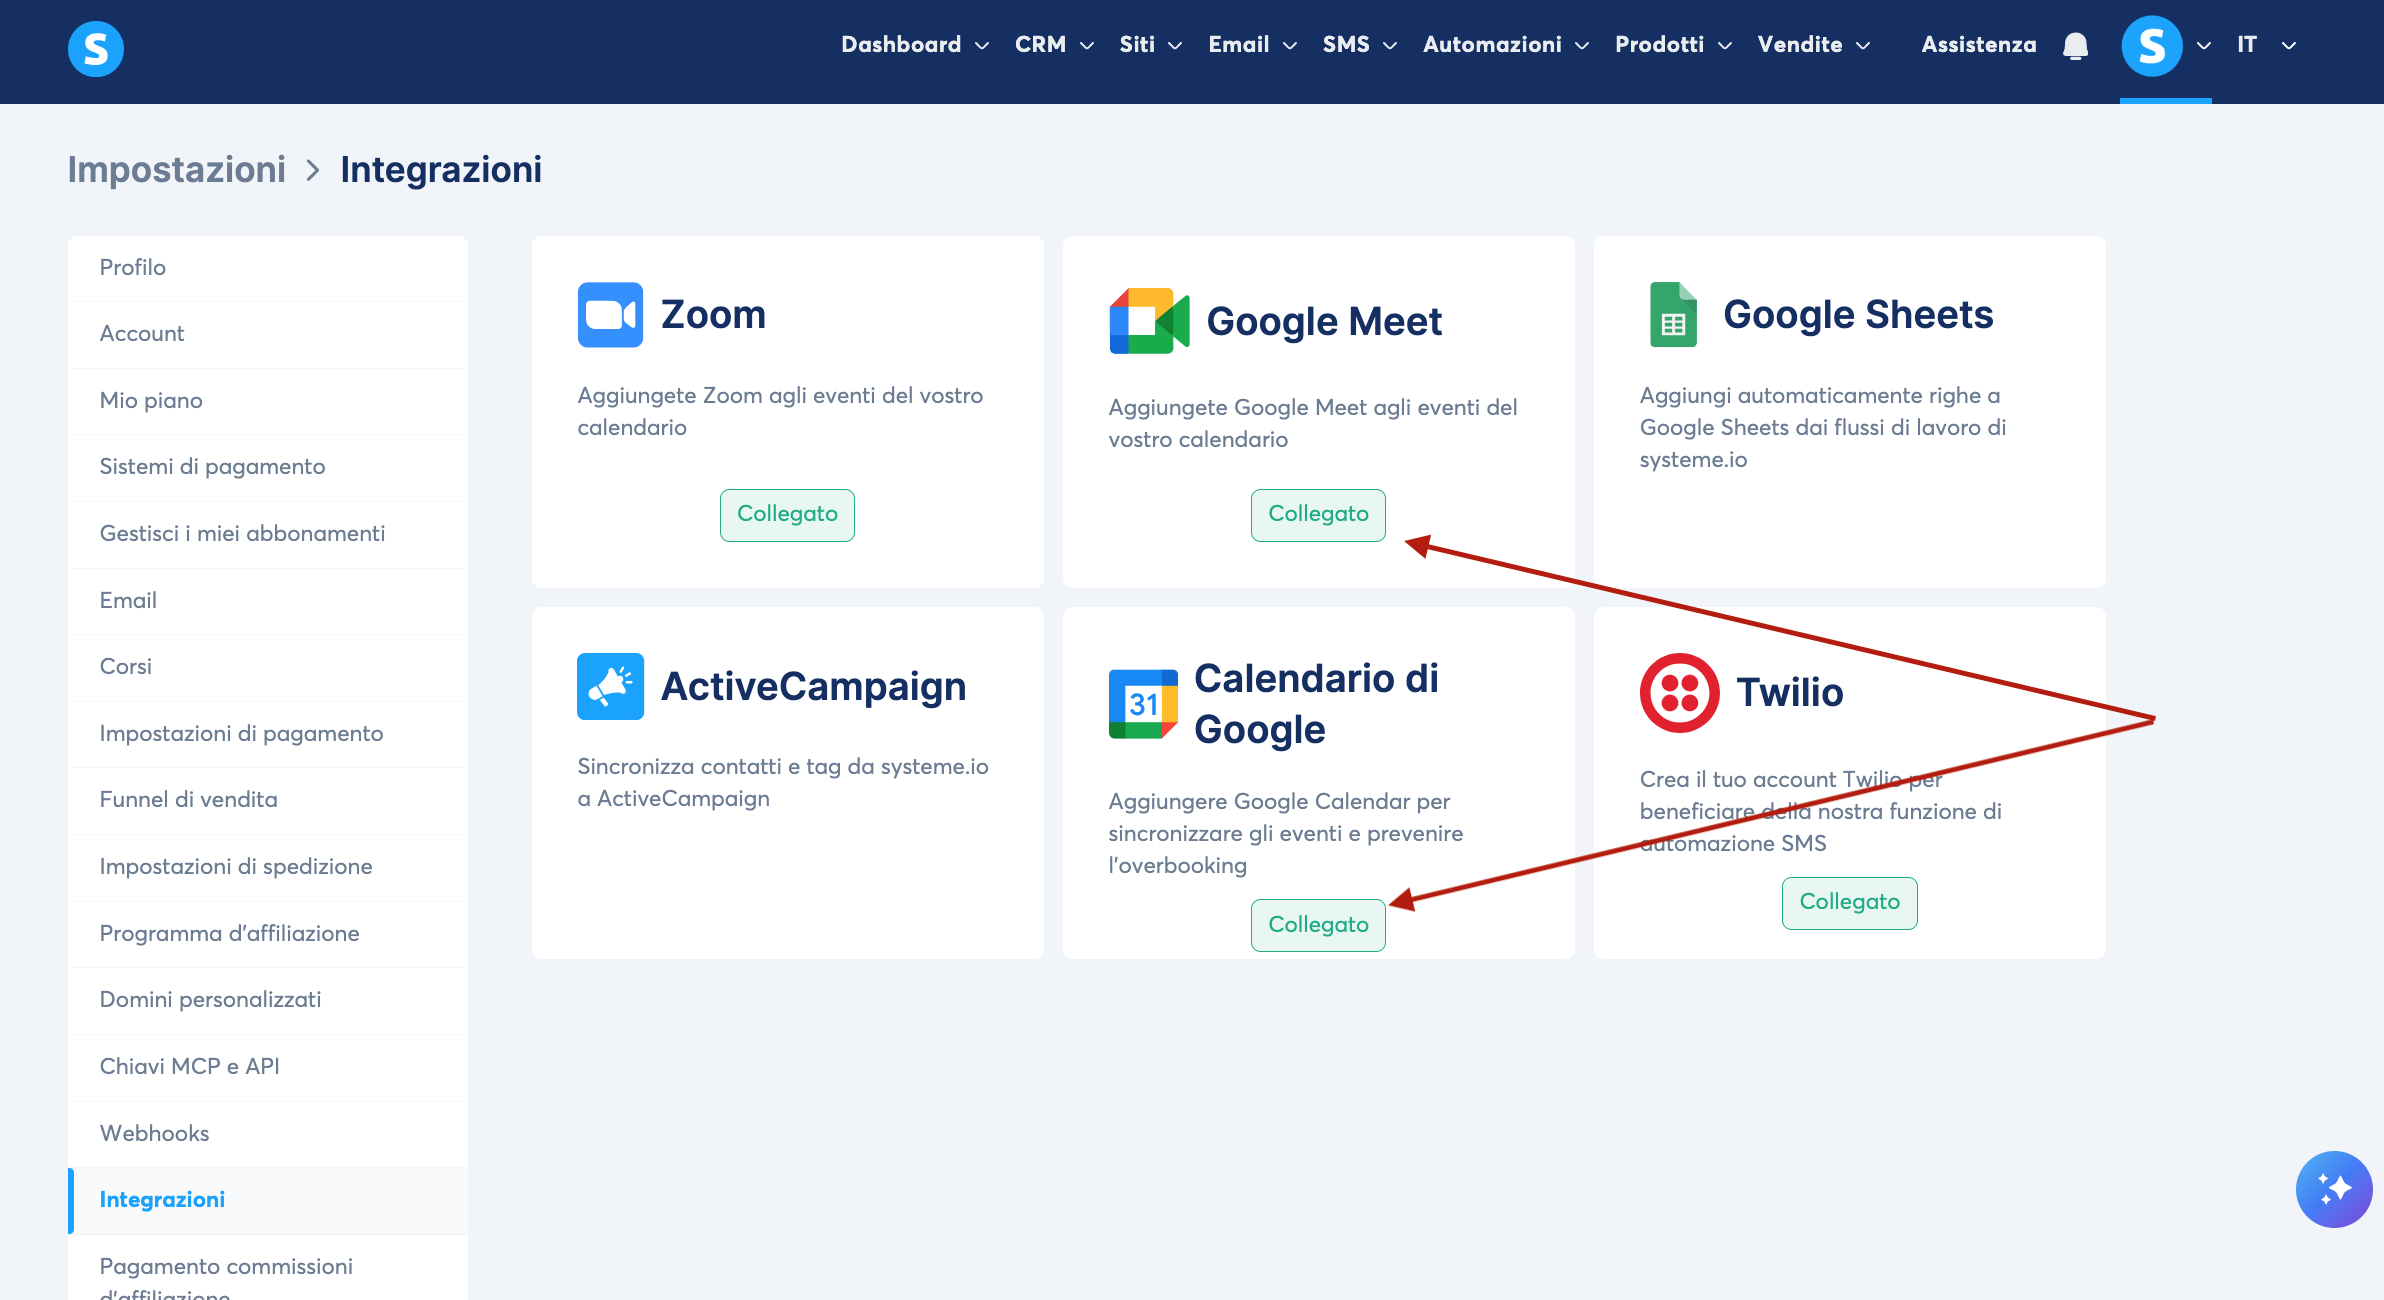Viewport: 2384px width, 1300px height.
Task: Open Sistemi di pagamento
Action: click(268, 467)
